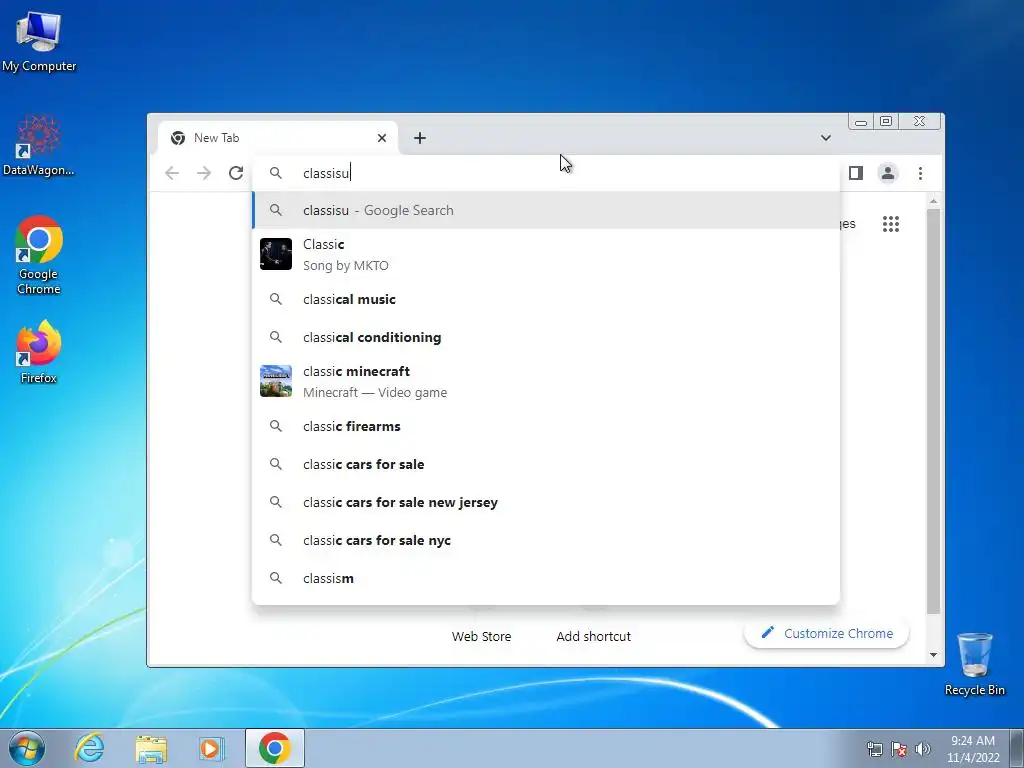Expand the tab search chevron
The image size is (1024, 768).
825,138
